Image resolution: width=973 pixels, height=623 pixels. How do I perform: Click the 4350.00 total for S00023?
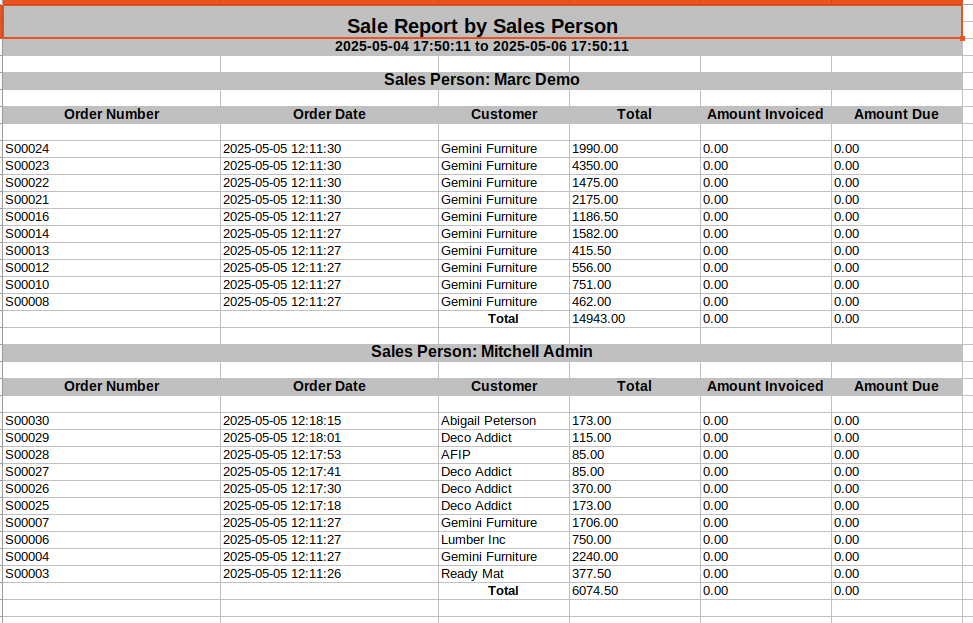click(635, 166)
